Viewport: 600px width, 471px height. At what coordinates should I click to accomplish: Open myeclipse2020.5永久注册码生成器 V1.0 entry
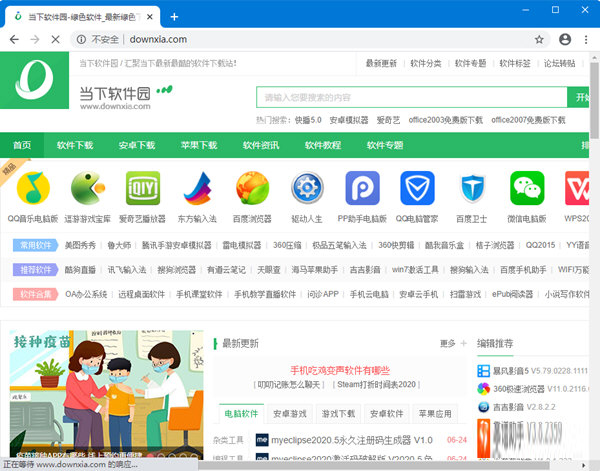[352, 440]
